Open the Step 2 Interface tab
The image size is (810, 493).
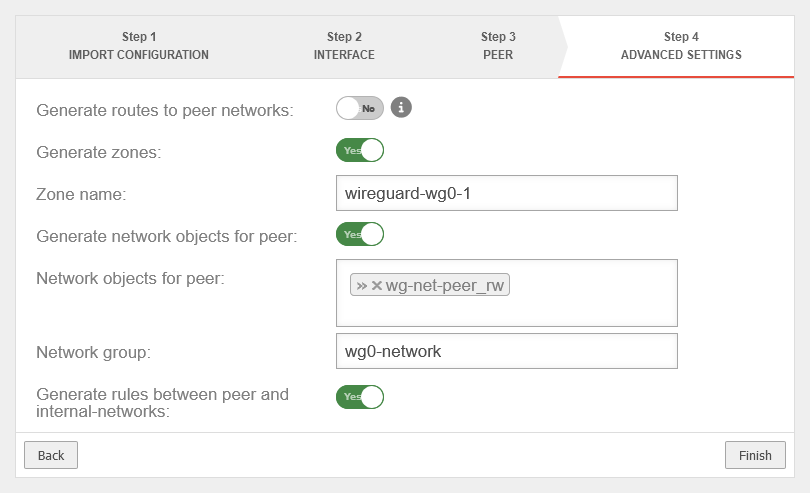(x=344, y=46)
